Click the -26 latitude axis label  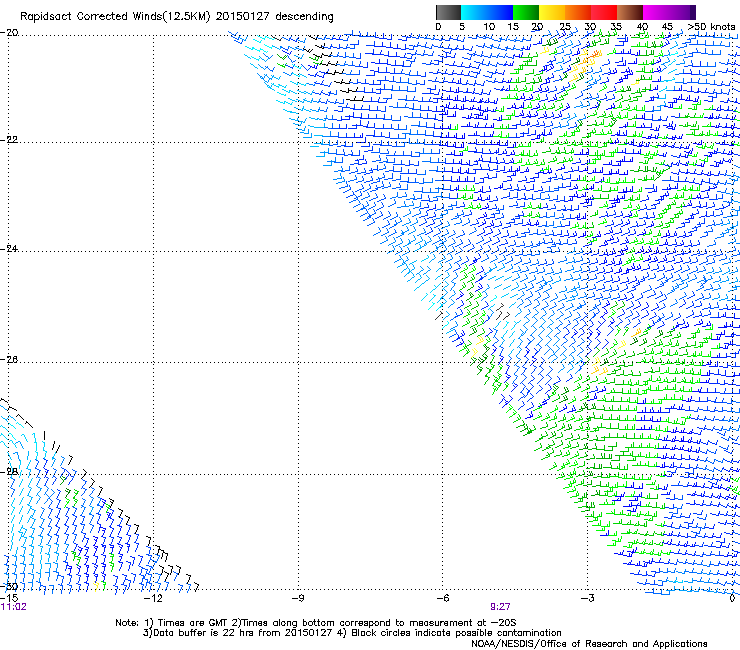9,360
